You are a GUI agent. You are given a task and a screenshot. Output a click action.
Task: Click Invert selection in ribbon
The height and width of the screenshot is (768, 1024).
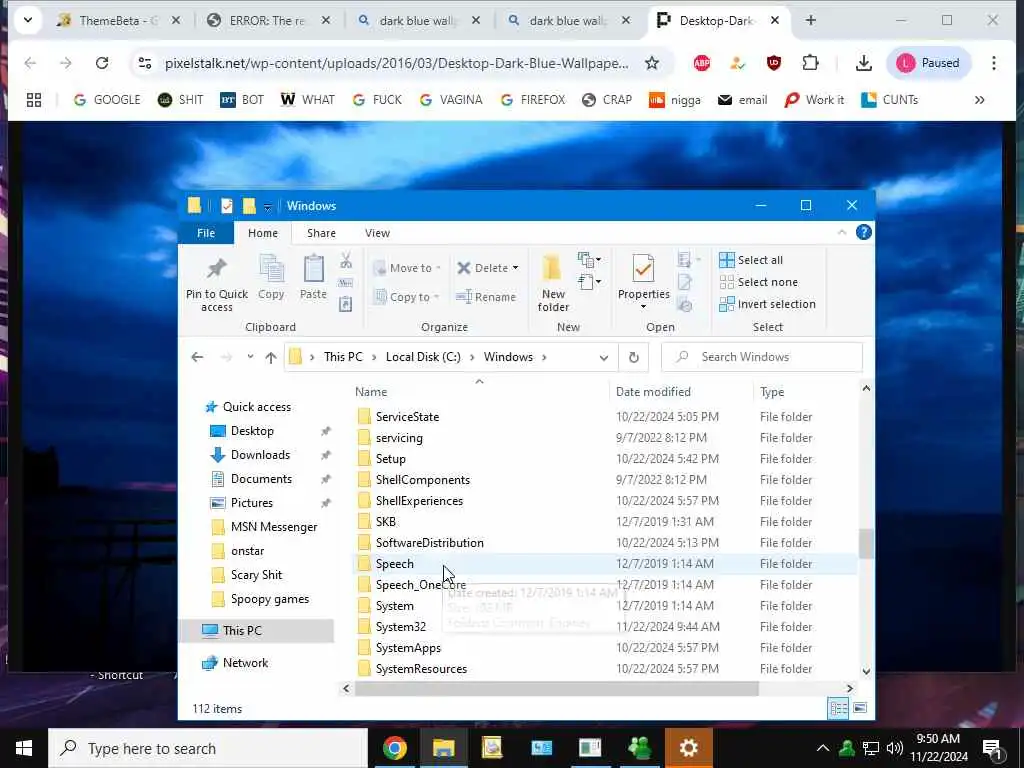[767, 304]
